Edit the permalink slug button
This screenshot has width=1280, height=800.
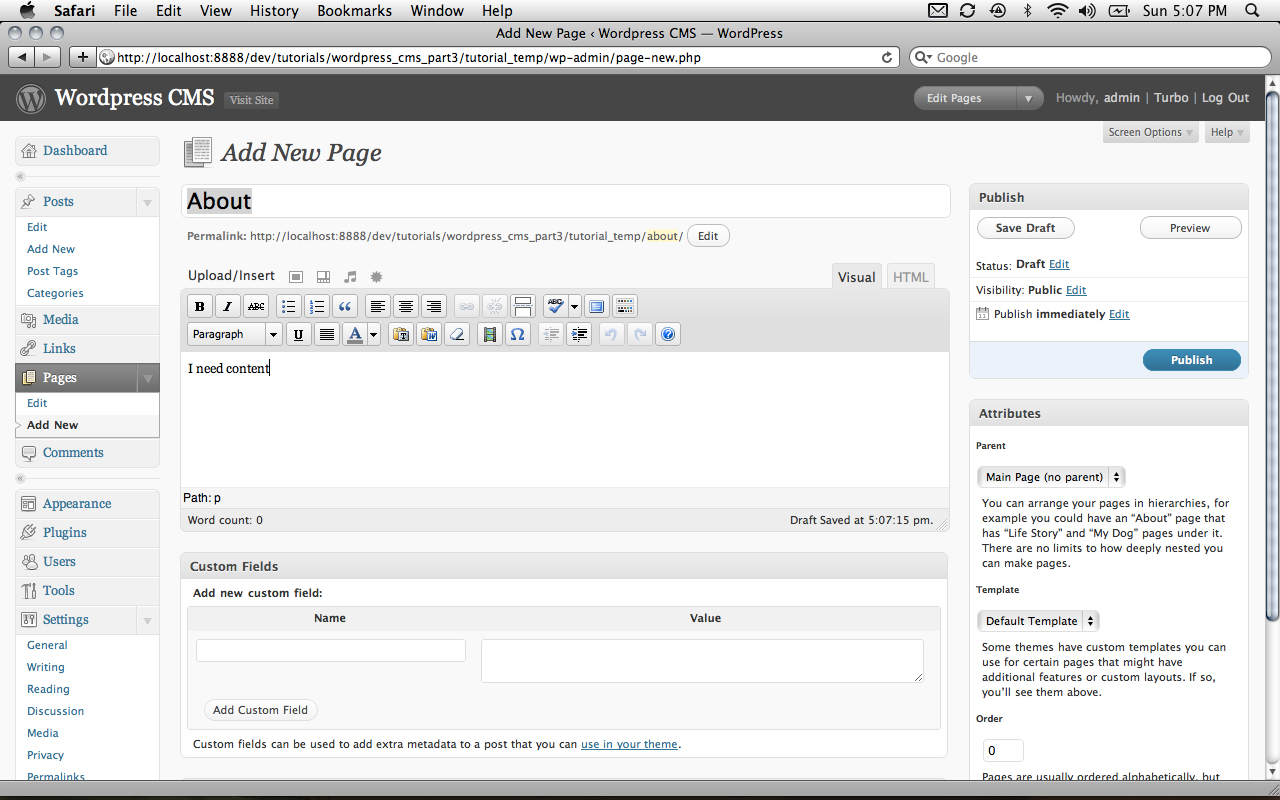click(708, 236)
